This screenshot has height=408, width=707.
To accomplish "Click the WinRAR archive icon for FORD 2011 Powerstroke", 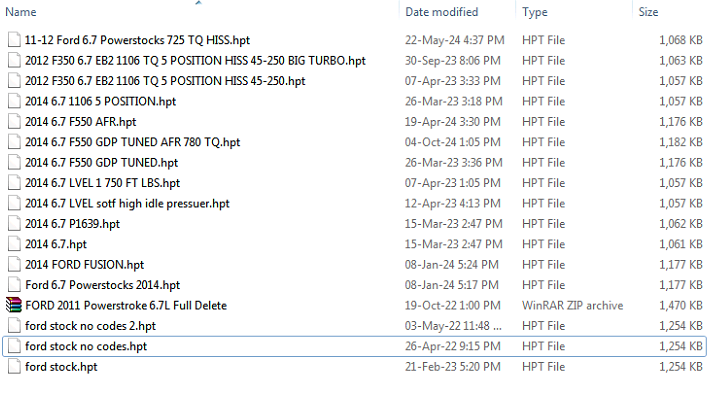I will [x=13, y=305].
